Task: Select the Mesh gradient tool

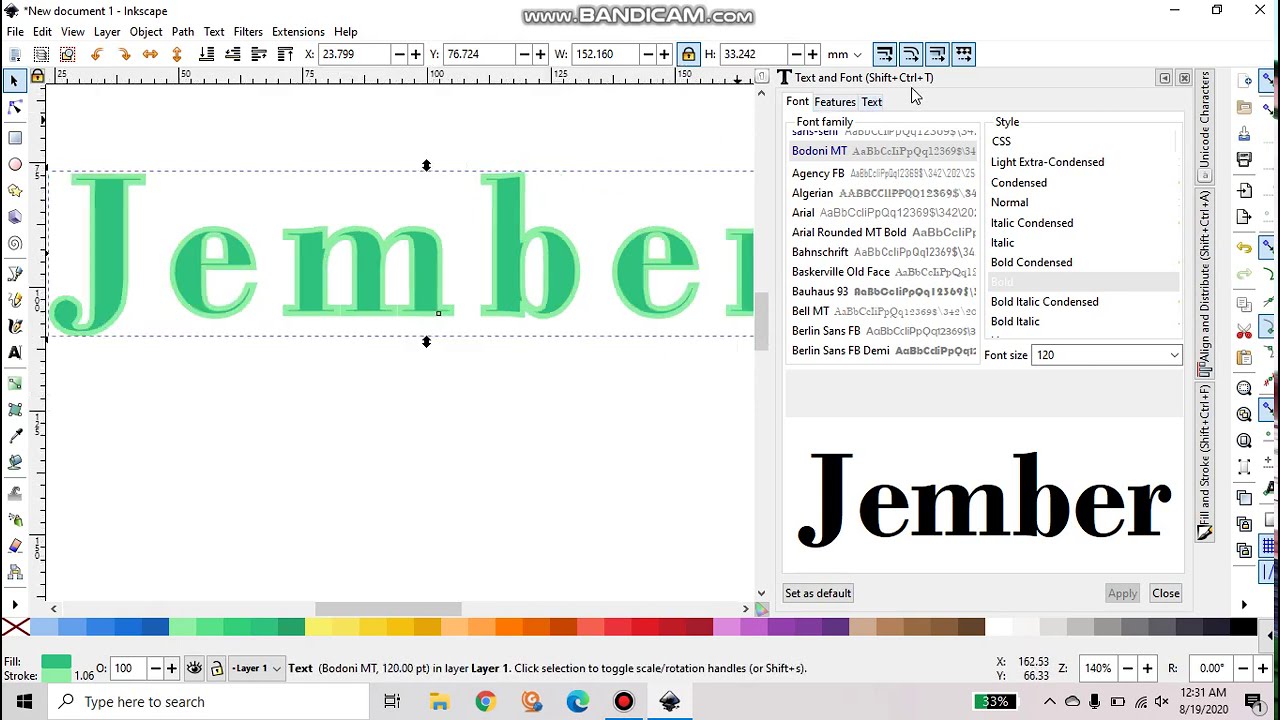Action: pyautogui.click(x=15, y=409)
